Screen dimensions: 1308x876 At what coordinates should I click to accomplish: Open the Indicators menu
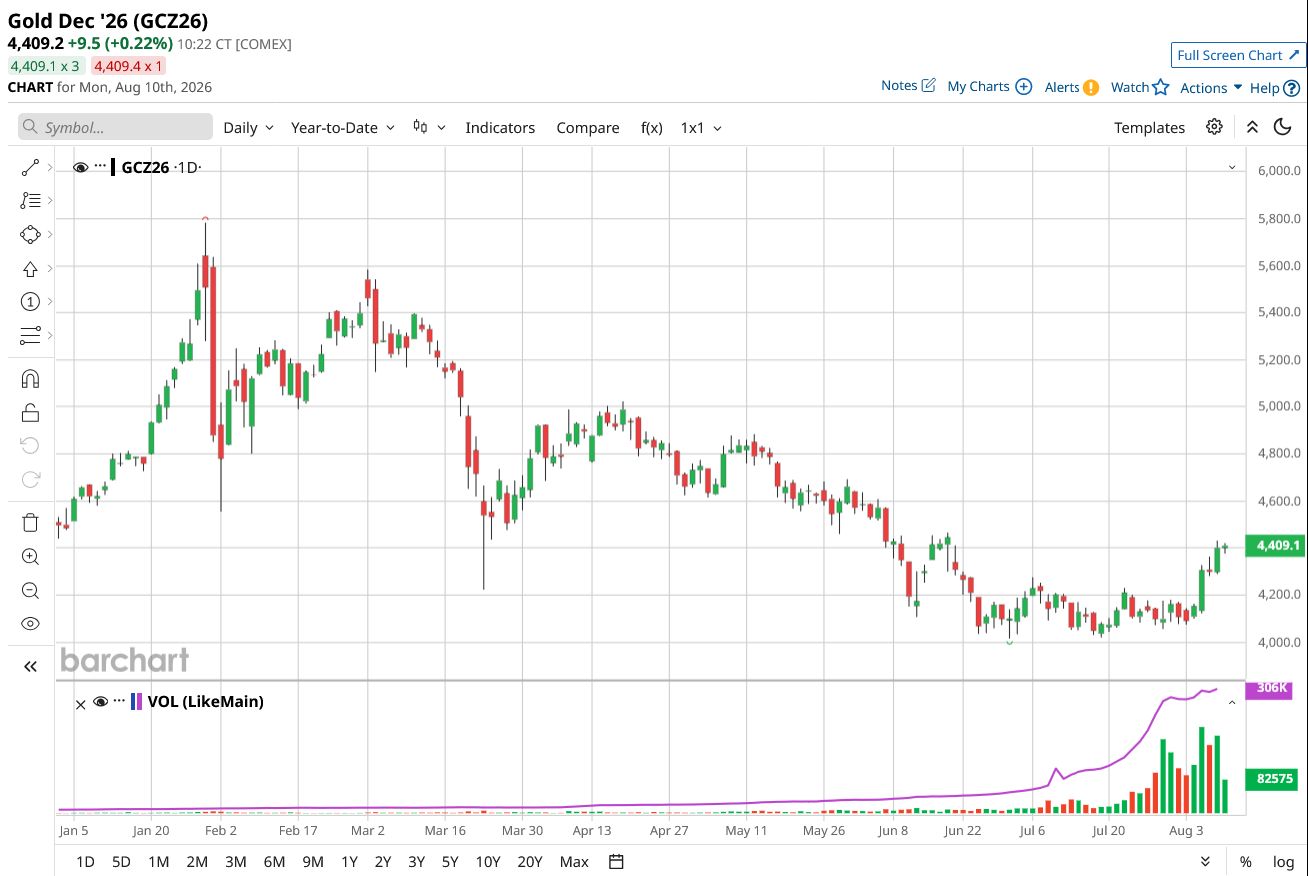(500, 128)
